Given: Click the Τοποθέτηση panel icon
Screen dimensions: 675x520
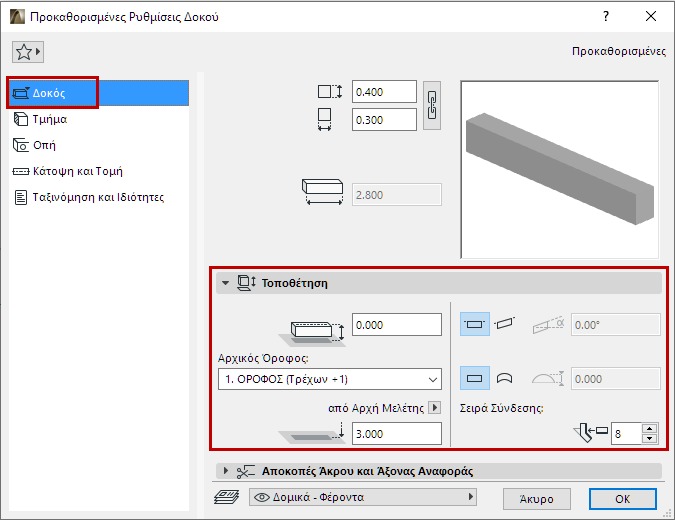Looking at the screenshot, I should click(246, 283).
